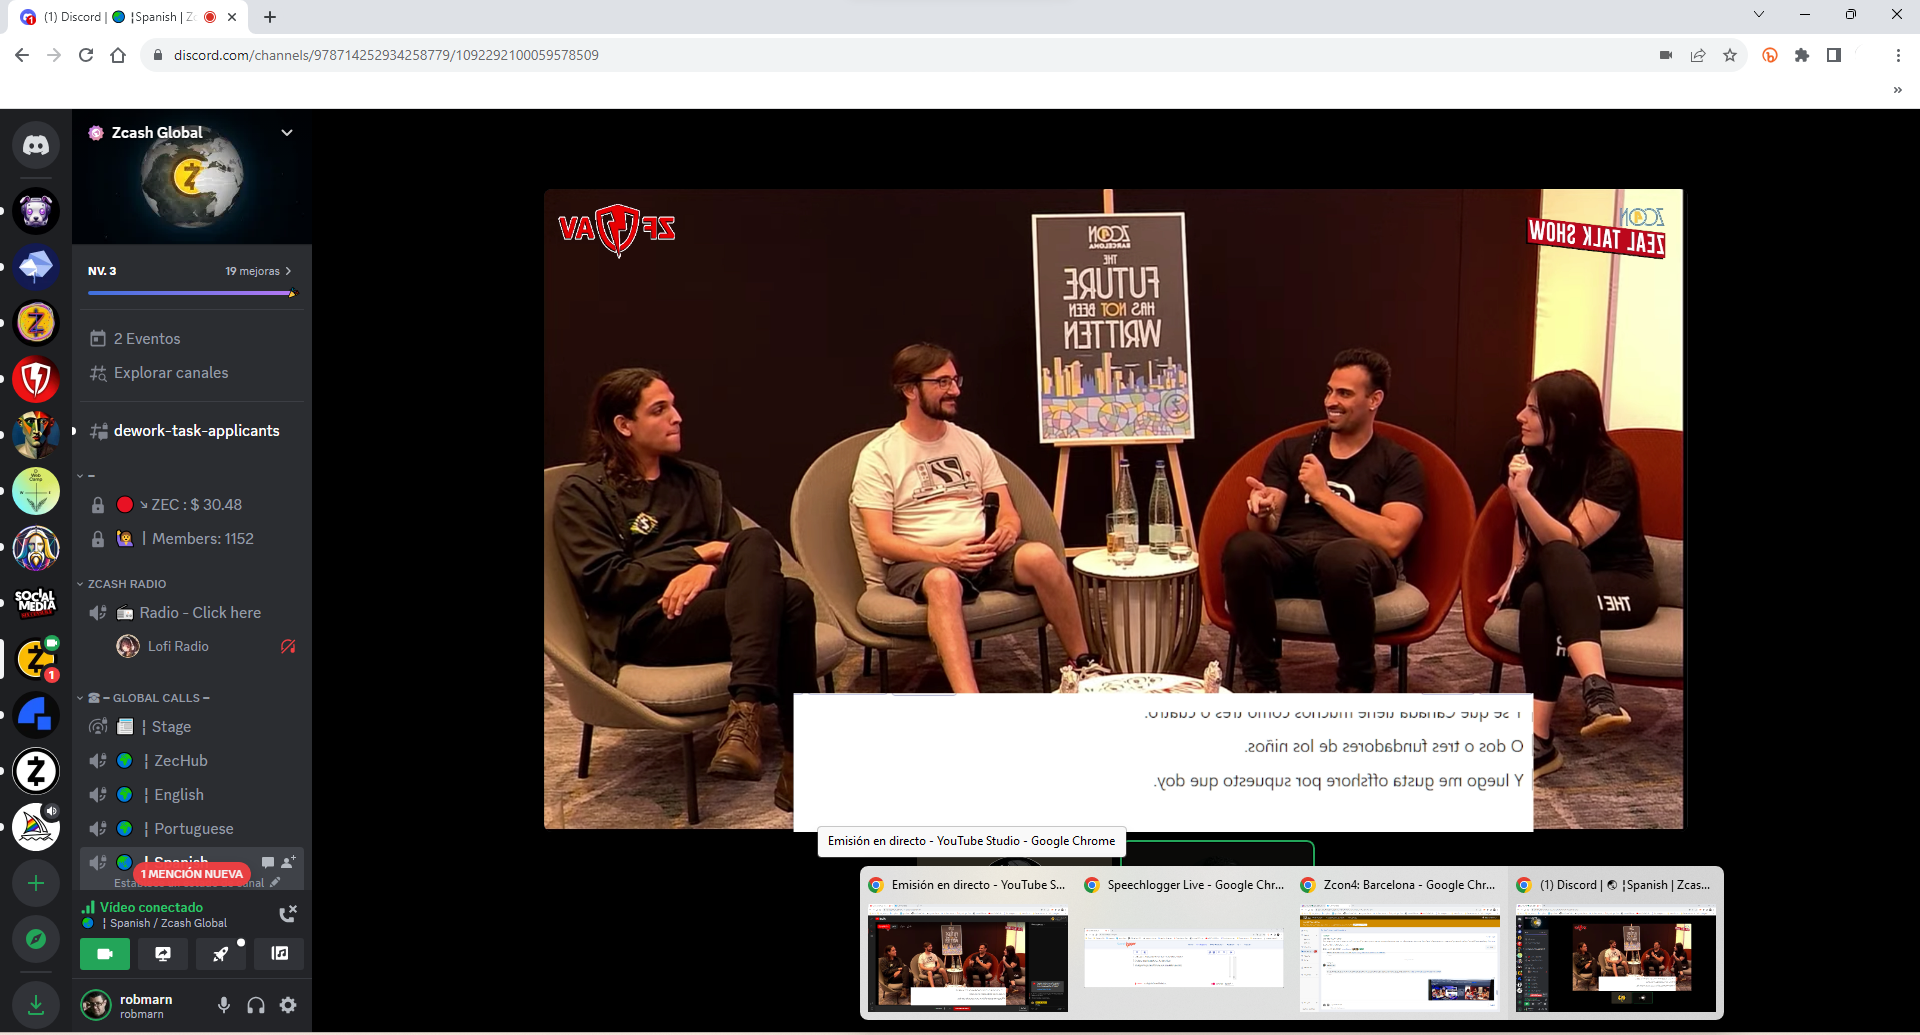Open Chrome three-dot menu
The image size is (1920, 1035).
pos(1898,55)
